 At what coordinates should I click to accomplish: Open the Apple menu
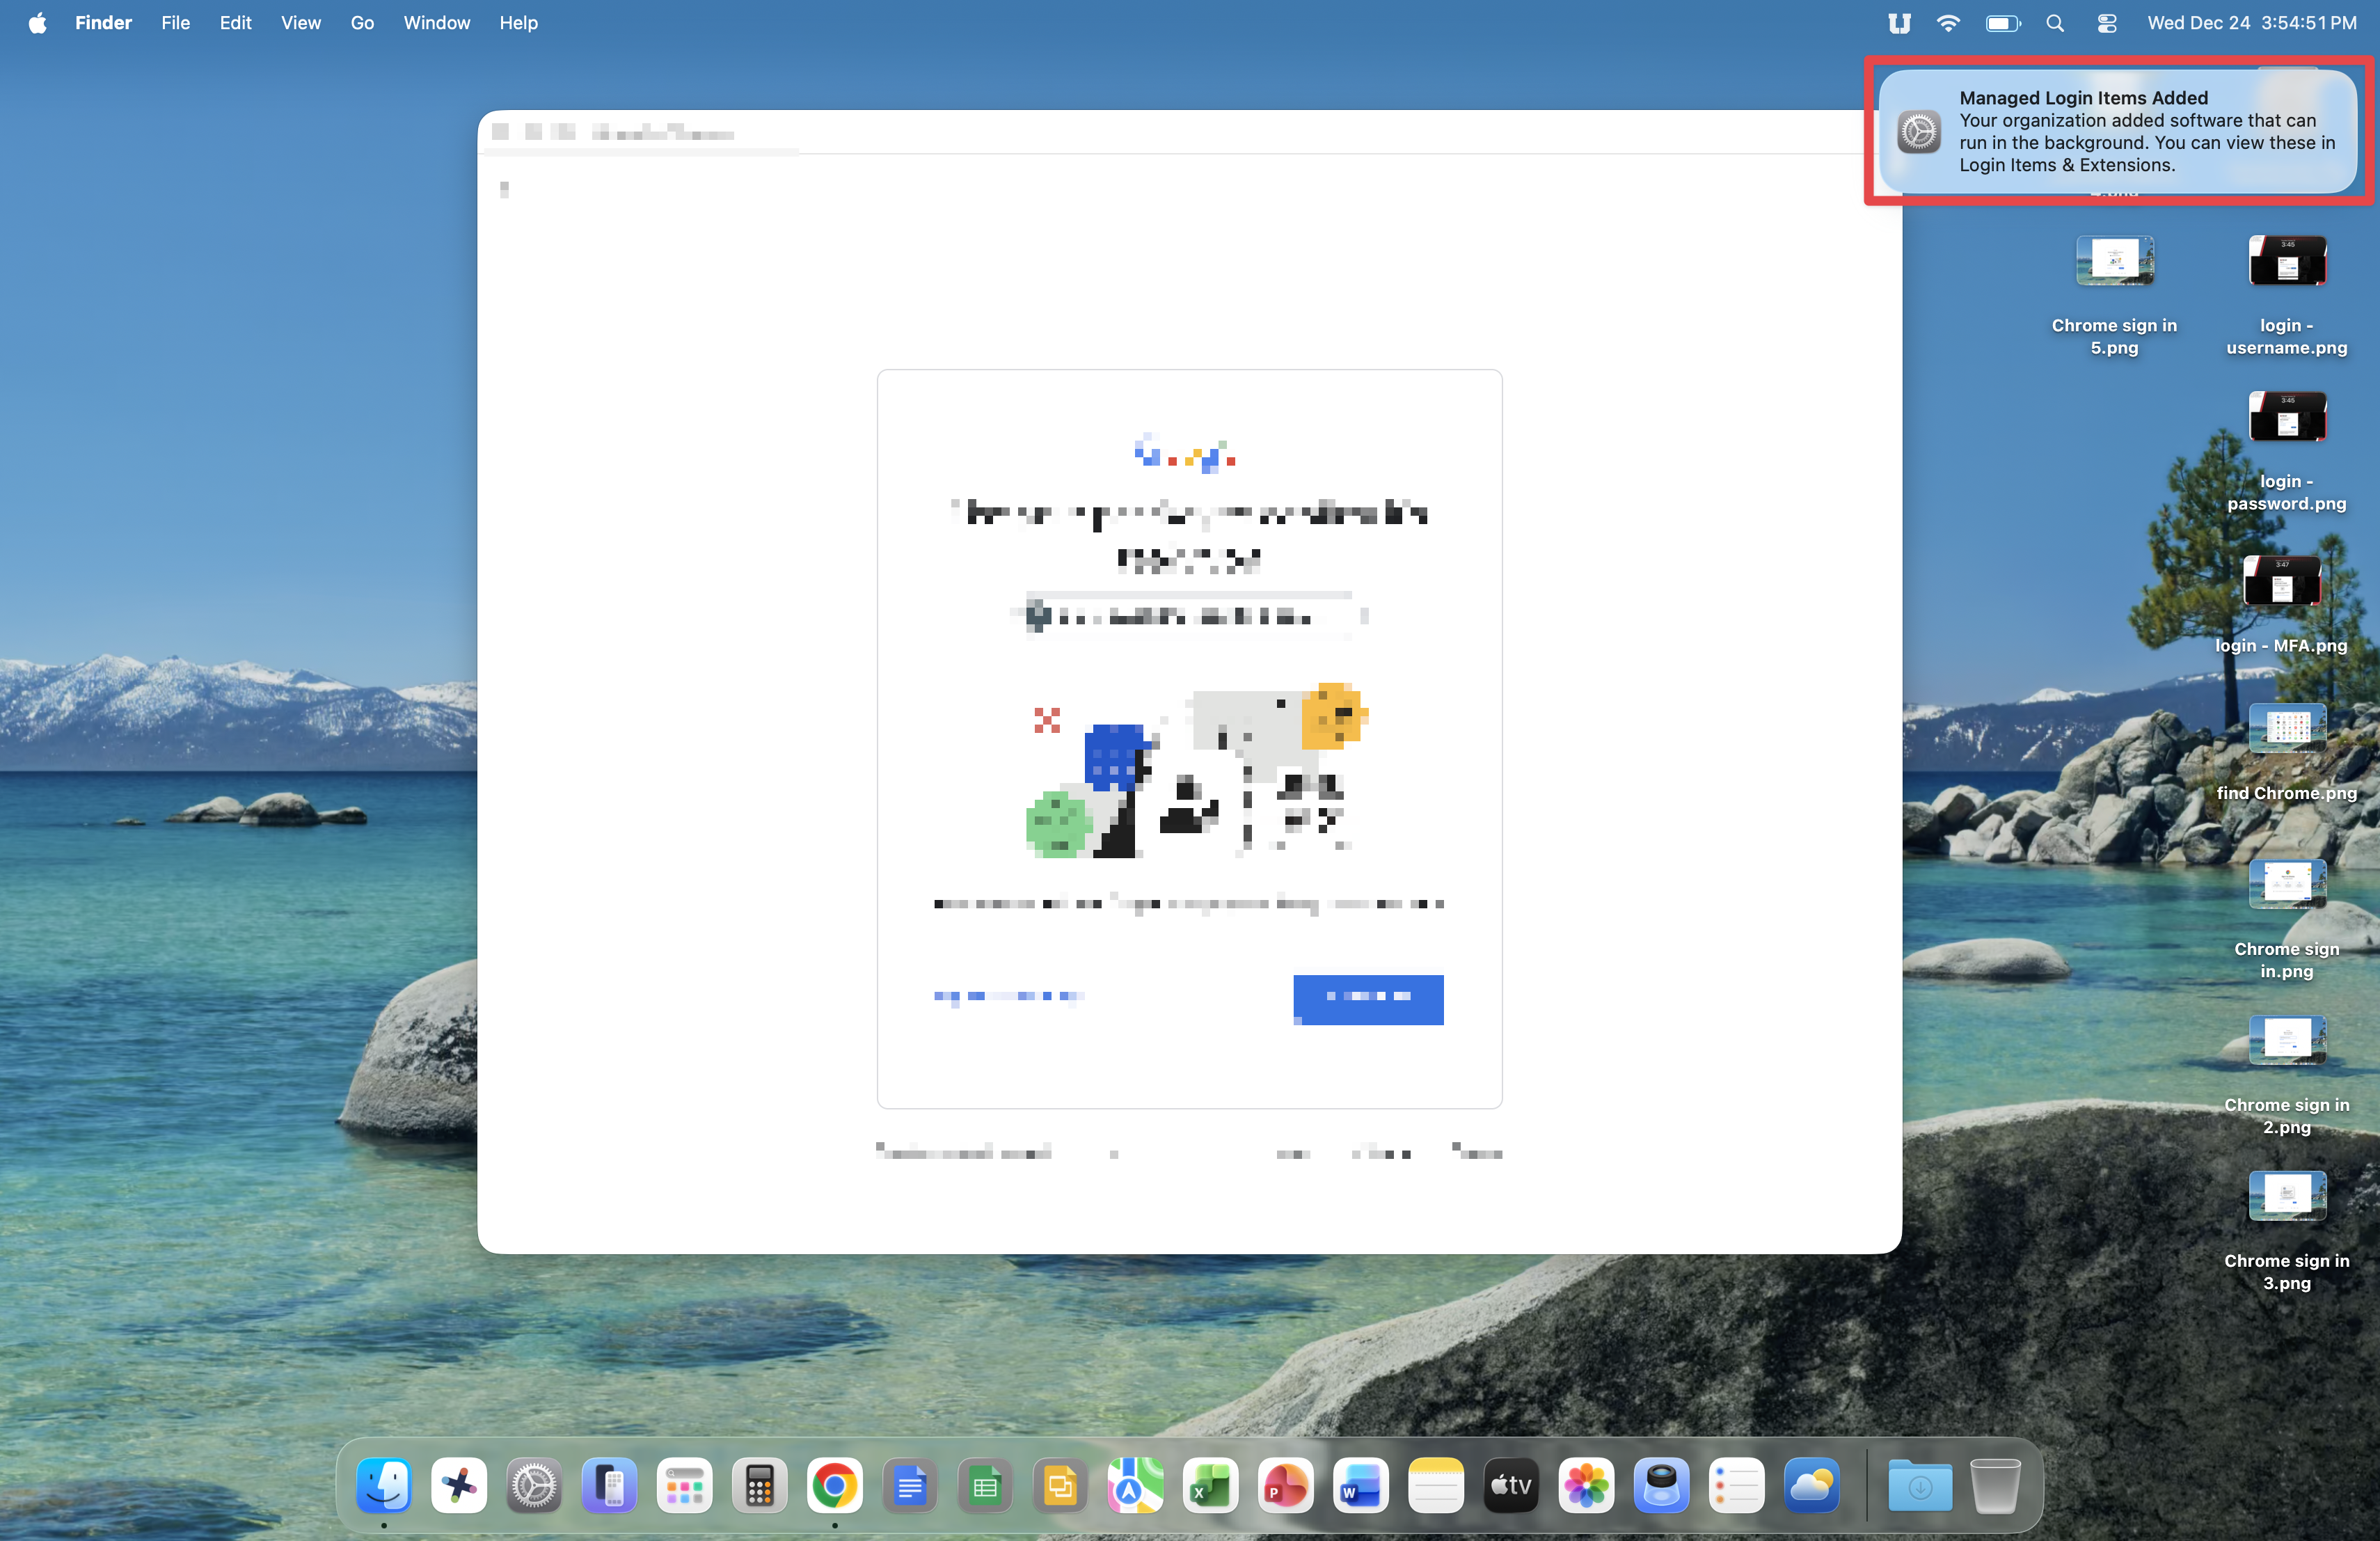[x=37, y=23]
